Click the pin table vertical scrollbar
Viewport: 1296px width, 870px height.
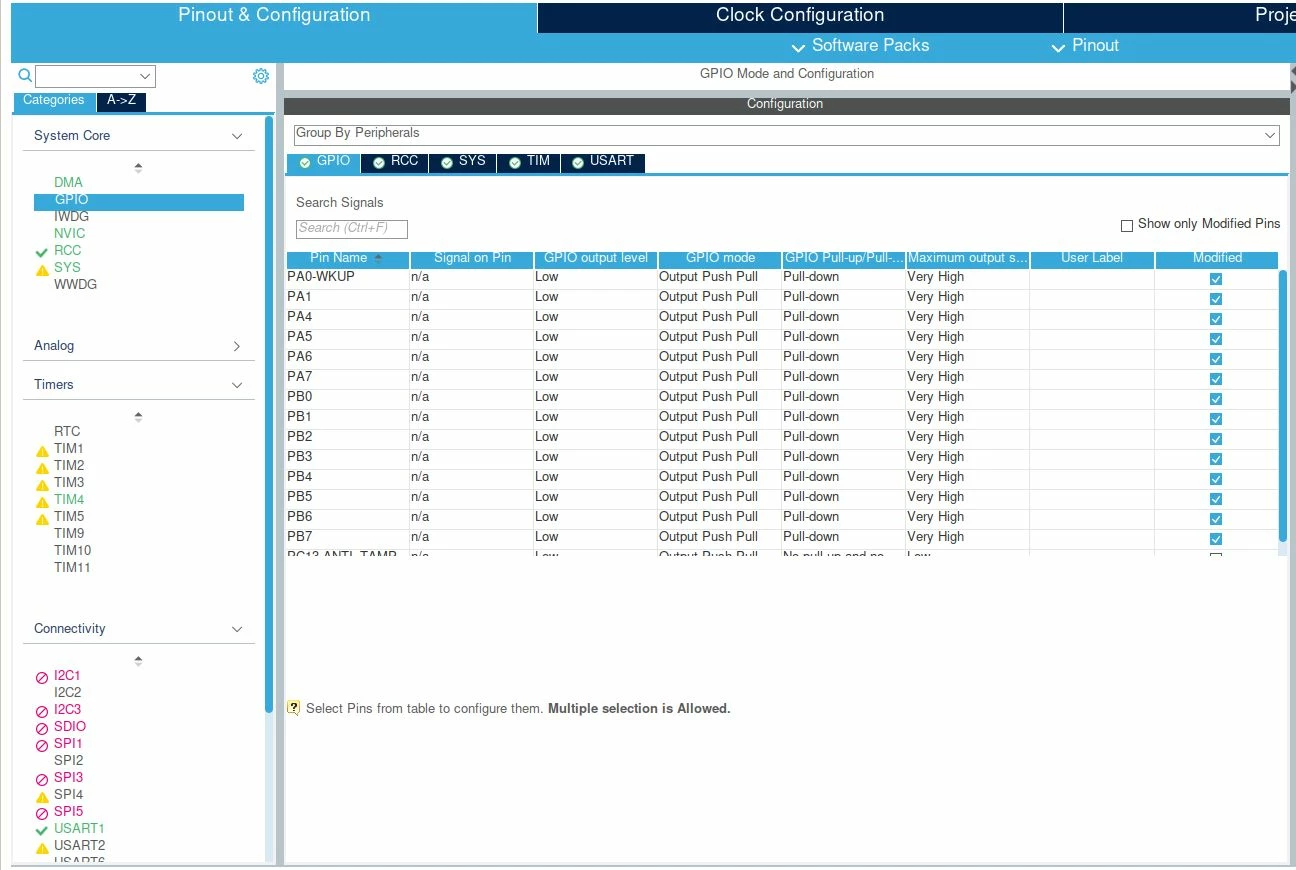(1284, 405)
